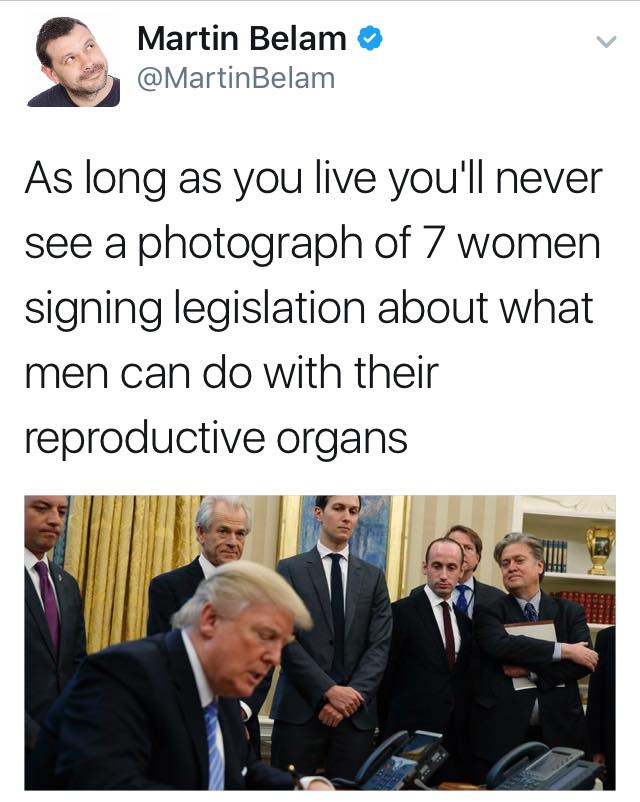This screenshot has height=802, width=640.
Task: Click the word 'legislation' in the tweet
Action: (270, 309)
